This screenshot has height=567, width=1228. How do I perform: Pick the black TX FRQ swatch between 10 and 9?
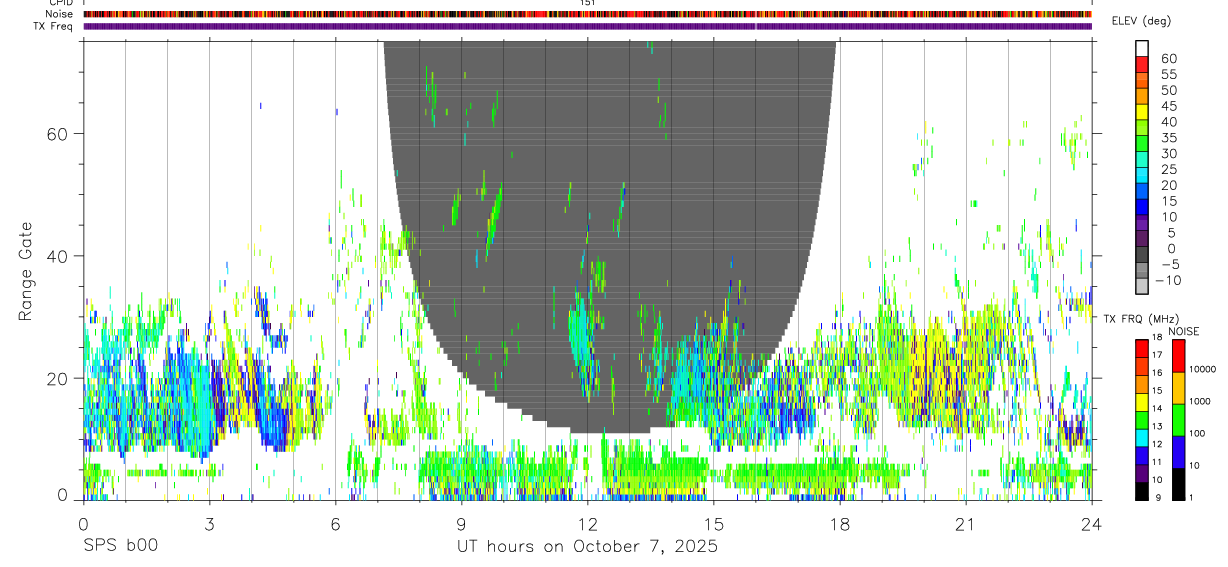[1142, 491]
